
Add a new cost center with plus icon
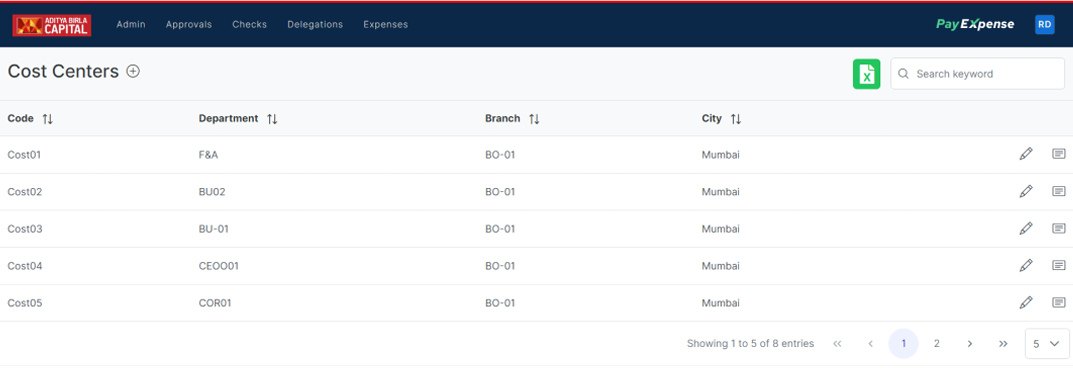(x=133, y=71)
